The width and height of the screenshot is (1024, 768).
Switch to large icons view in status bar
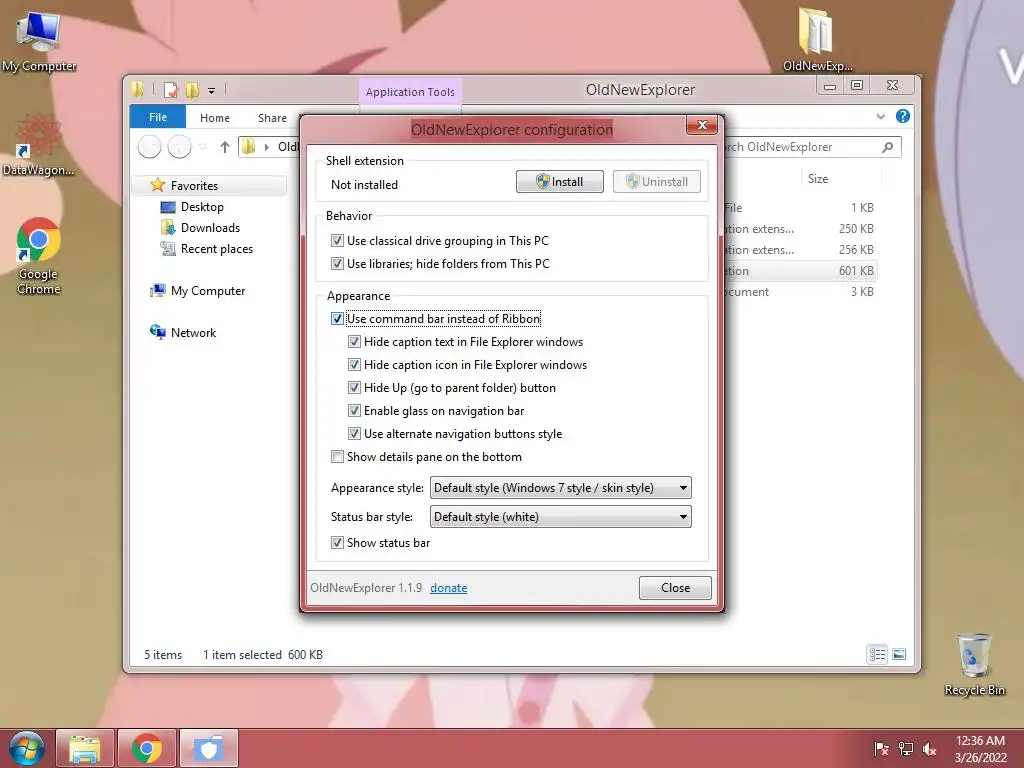click(x=899, y=654)
